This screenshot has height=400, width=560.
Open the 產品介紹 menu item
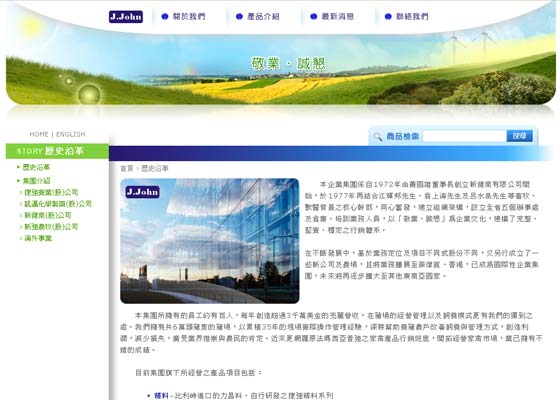263,16
